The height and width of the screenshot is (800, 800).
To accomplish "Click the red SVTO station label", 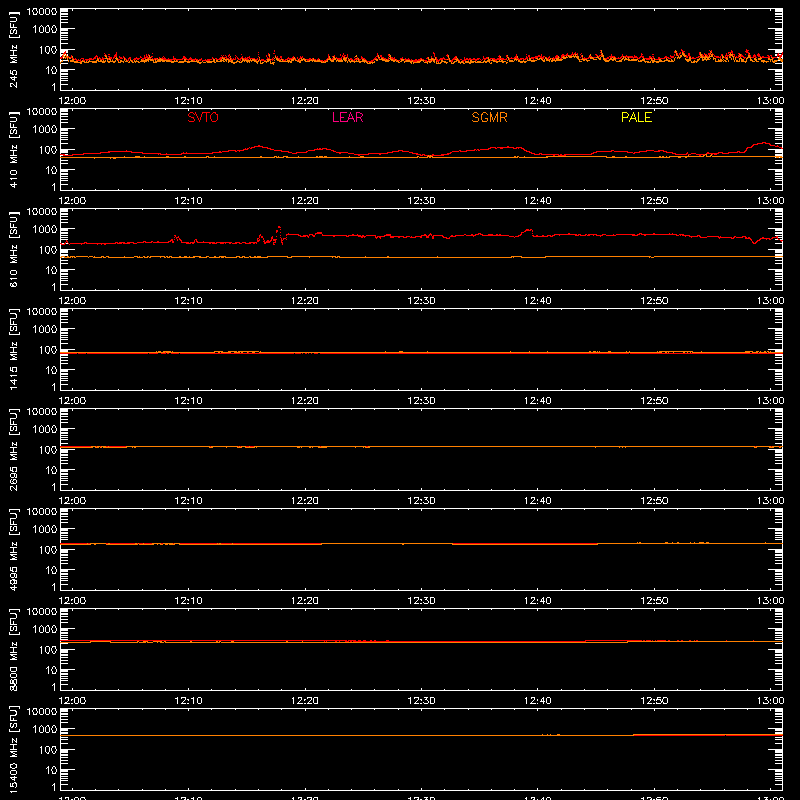I will [x=203, y=117].
